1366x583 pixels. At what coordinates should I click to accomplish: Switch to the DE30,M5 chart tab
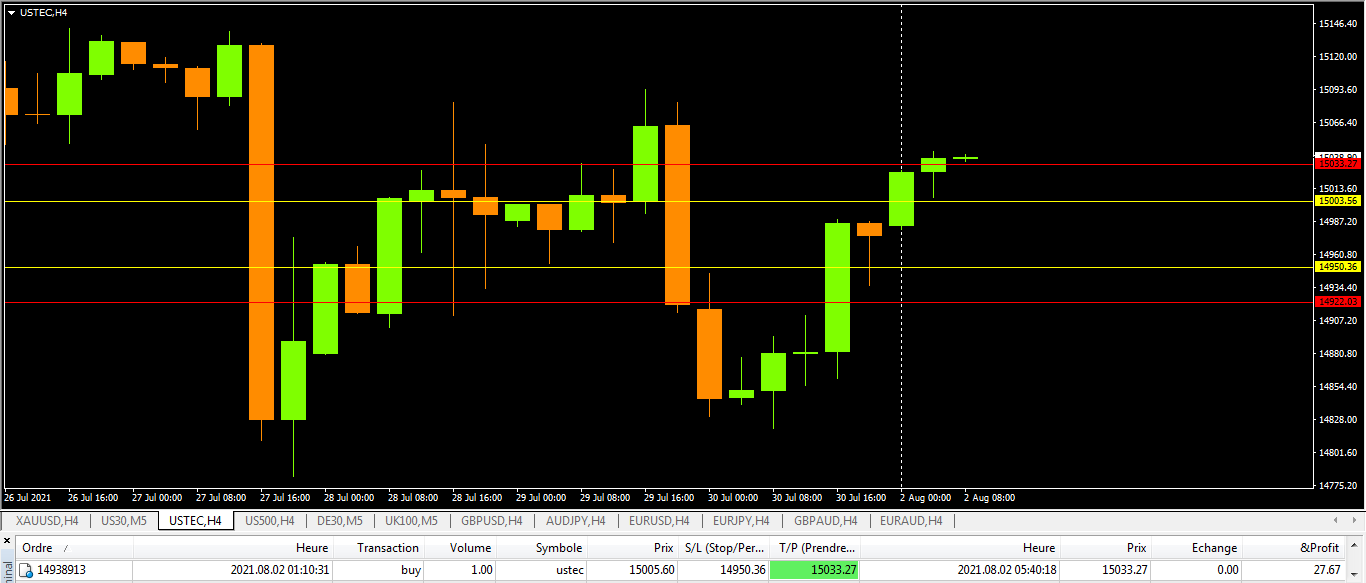pos(339,521)
